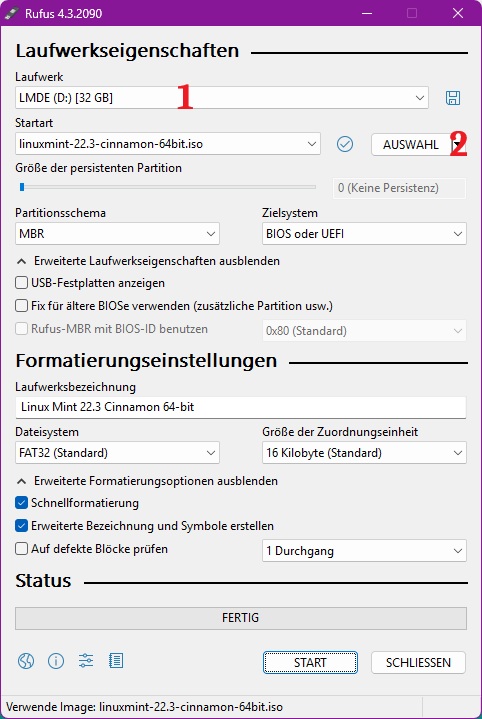Show the log notepad icon
This screenshot has height=719, width=482.
[116, 661]
